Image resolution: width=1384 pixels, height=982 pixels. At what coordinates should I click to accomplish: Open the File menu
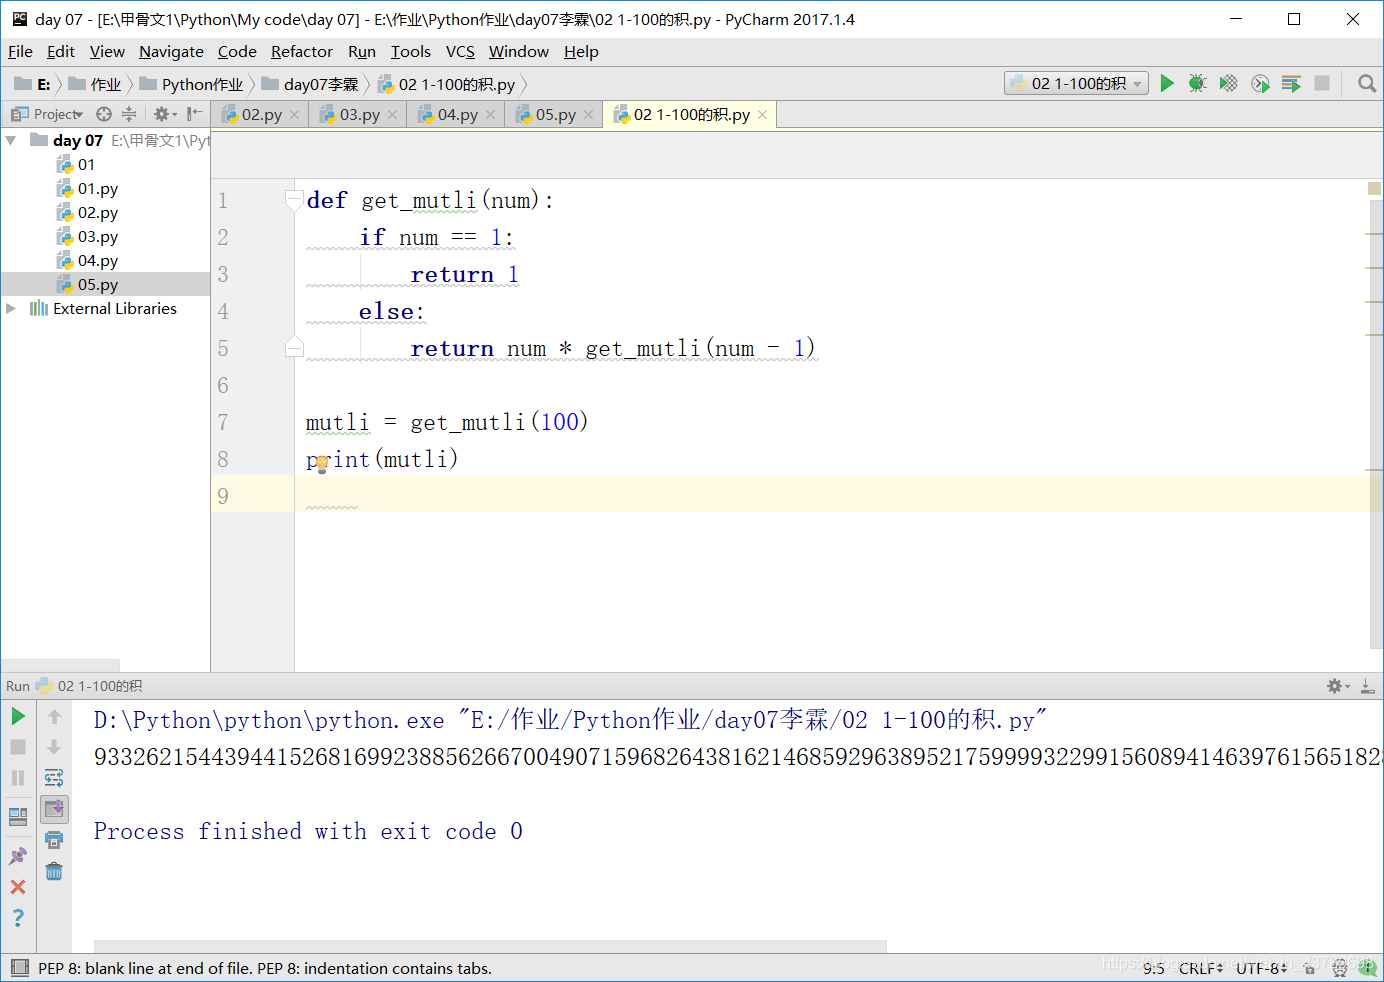point(20,52)
